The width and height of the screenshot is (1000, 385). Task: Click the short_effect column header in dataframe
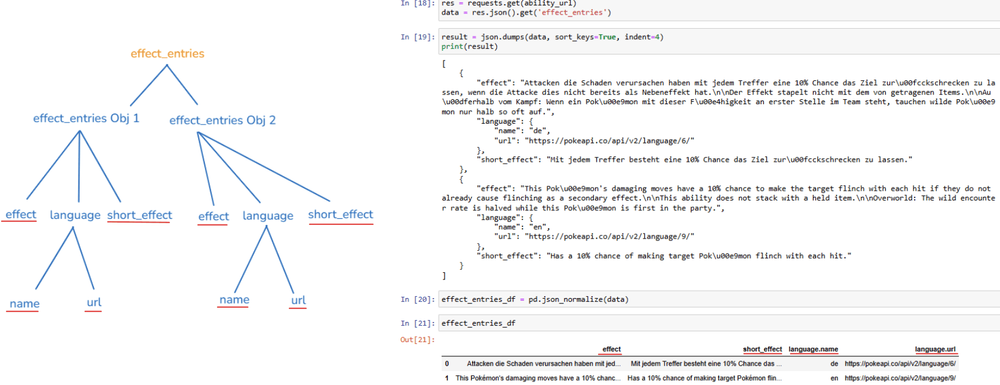pyautogui.click(x=763, y=349)
